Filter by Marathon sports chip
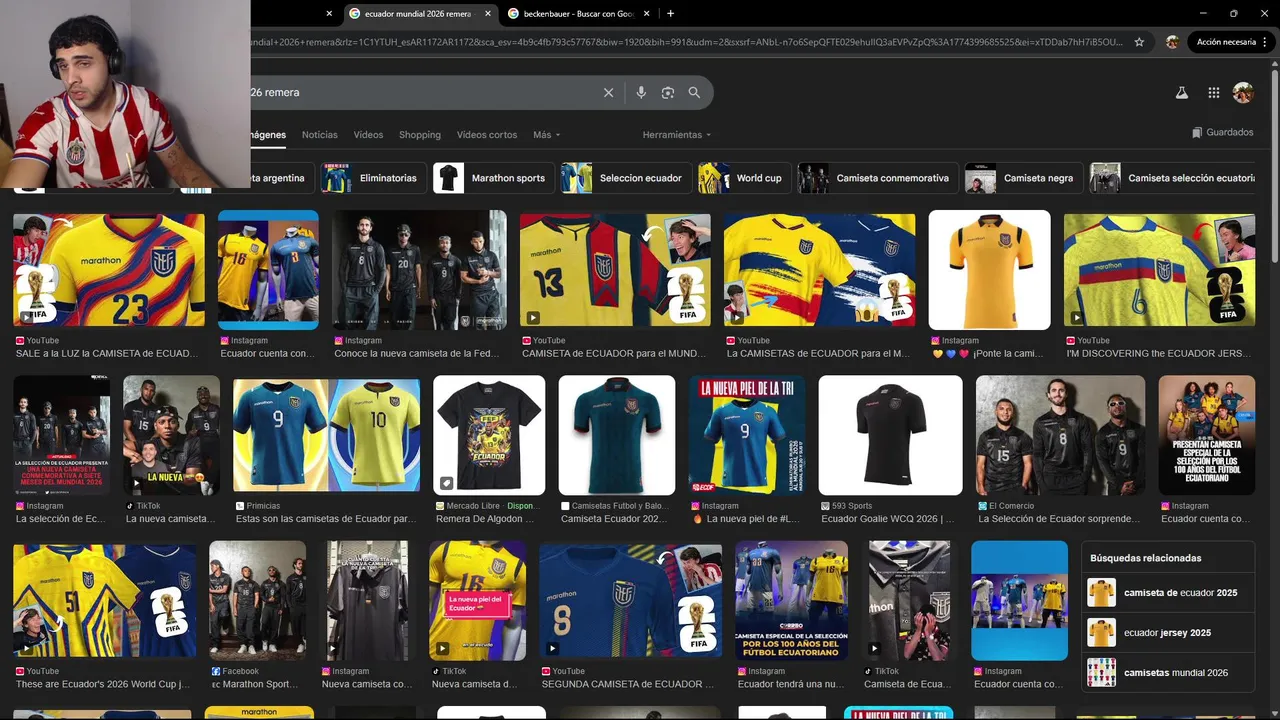Viewport: 1280px width, 720px height. (x=494, y=178)
